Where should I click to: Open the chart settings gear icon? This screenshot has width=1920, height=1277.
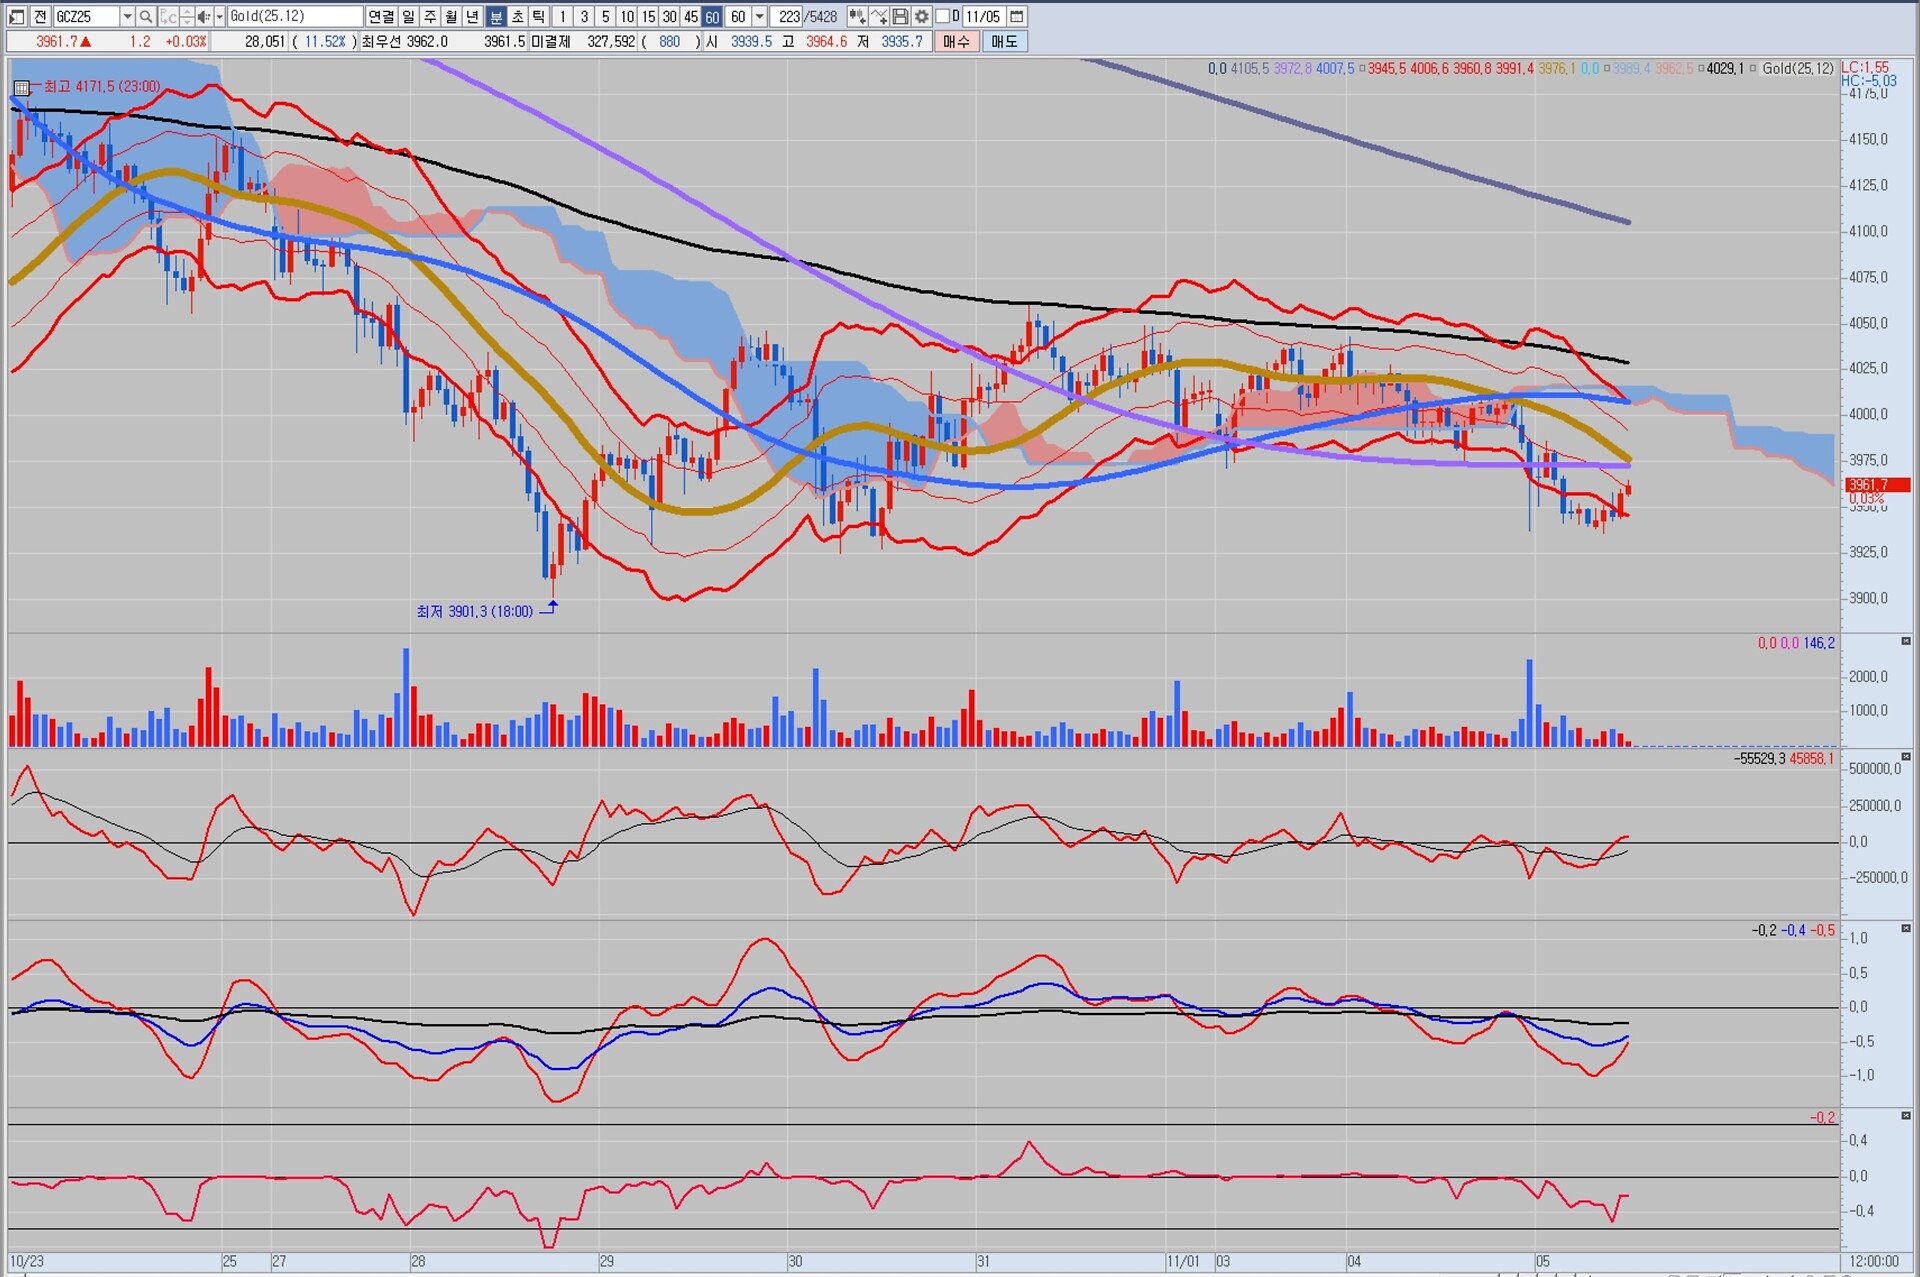pyautogui.click(x=921, y=17)
